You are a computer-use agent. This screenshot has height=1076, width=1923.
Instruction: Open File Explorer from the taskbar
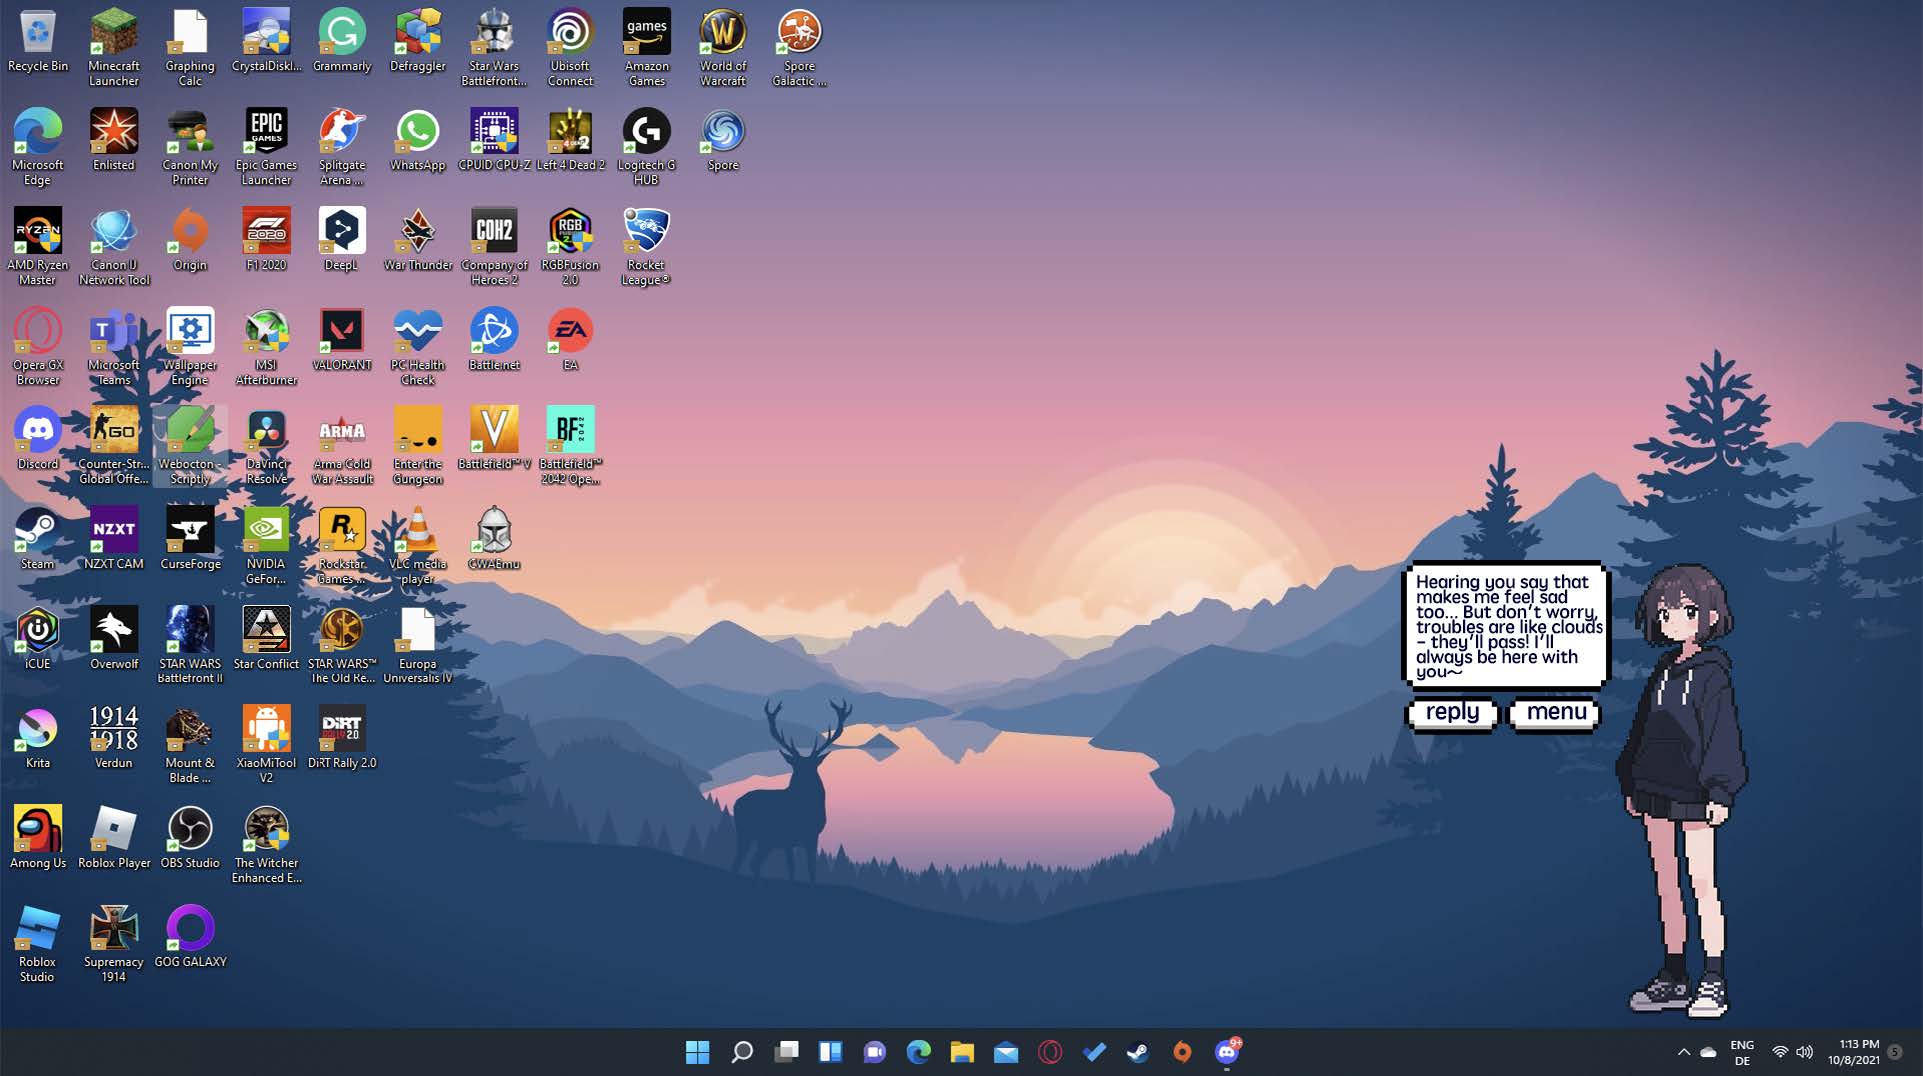pyautogui.click(x=962, y=1052)
